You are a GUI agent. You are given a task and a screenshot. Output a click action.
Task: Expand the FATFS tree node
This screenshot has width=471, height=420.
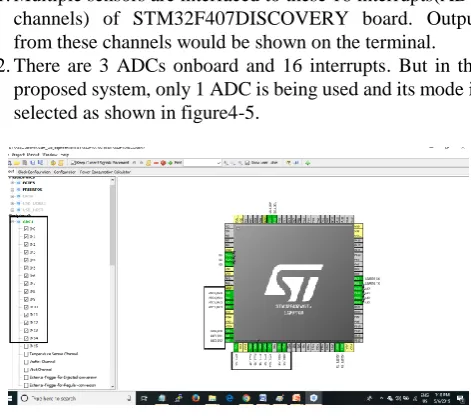[12, 183]
